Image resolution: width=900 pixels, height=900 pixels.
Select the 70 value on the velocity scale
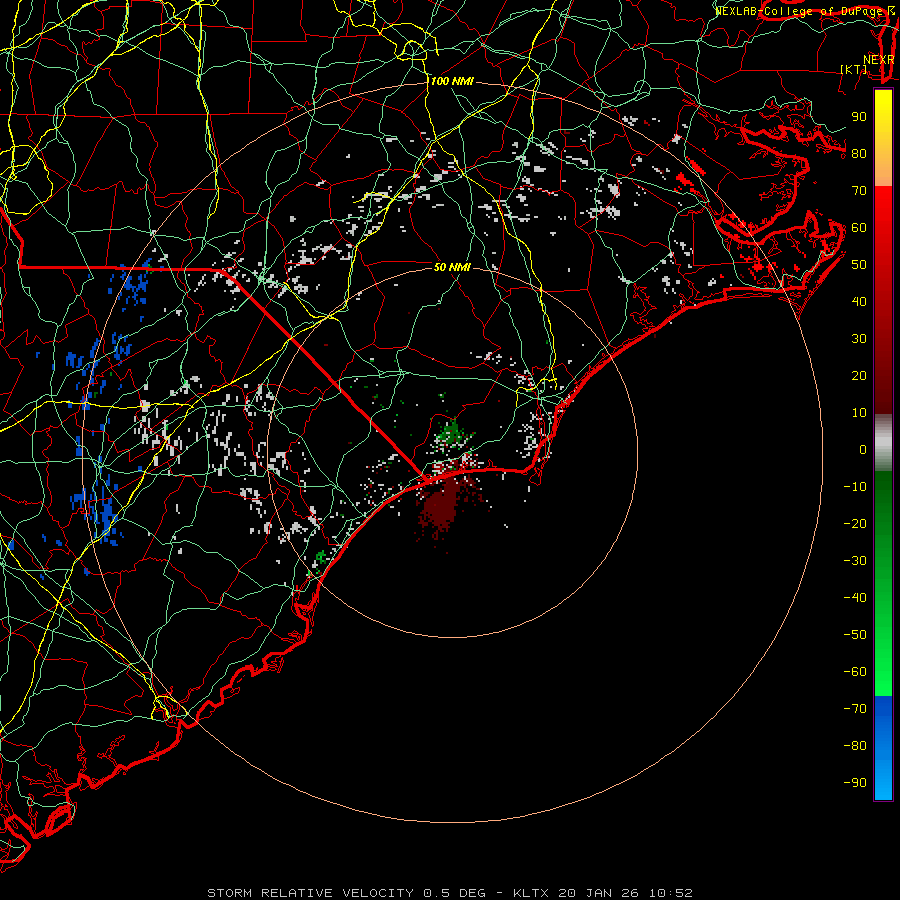(859, 191)
